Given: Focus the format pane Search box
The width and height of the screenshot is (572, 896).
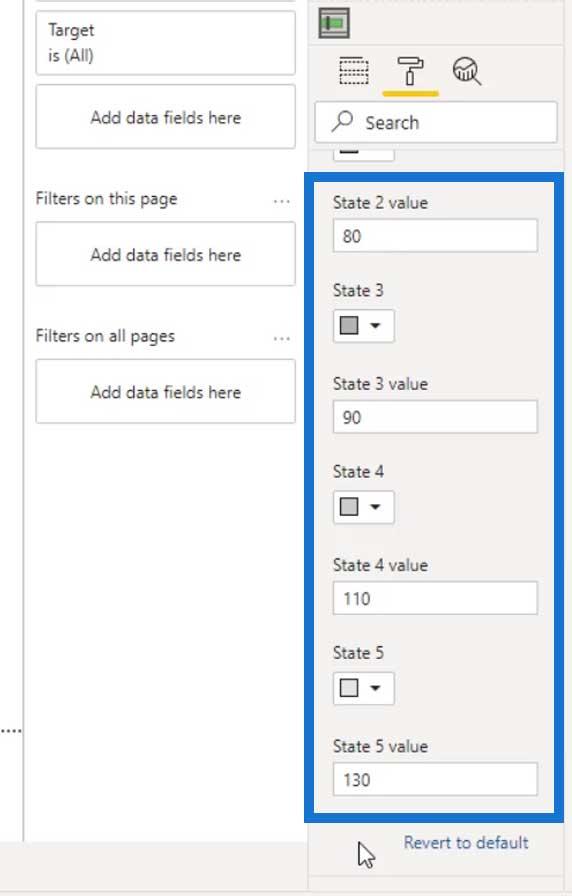Looking at the screenshot, I should pyautogui.click(x=436, y=122).
